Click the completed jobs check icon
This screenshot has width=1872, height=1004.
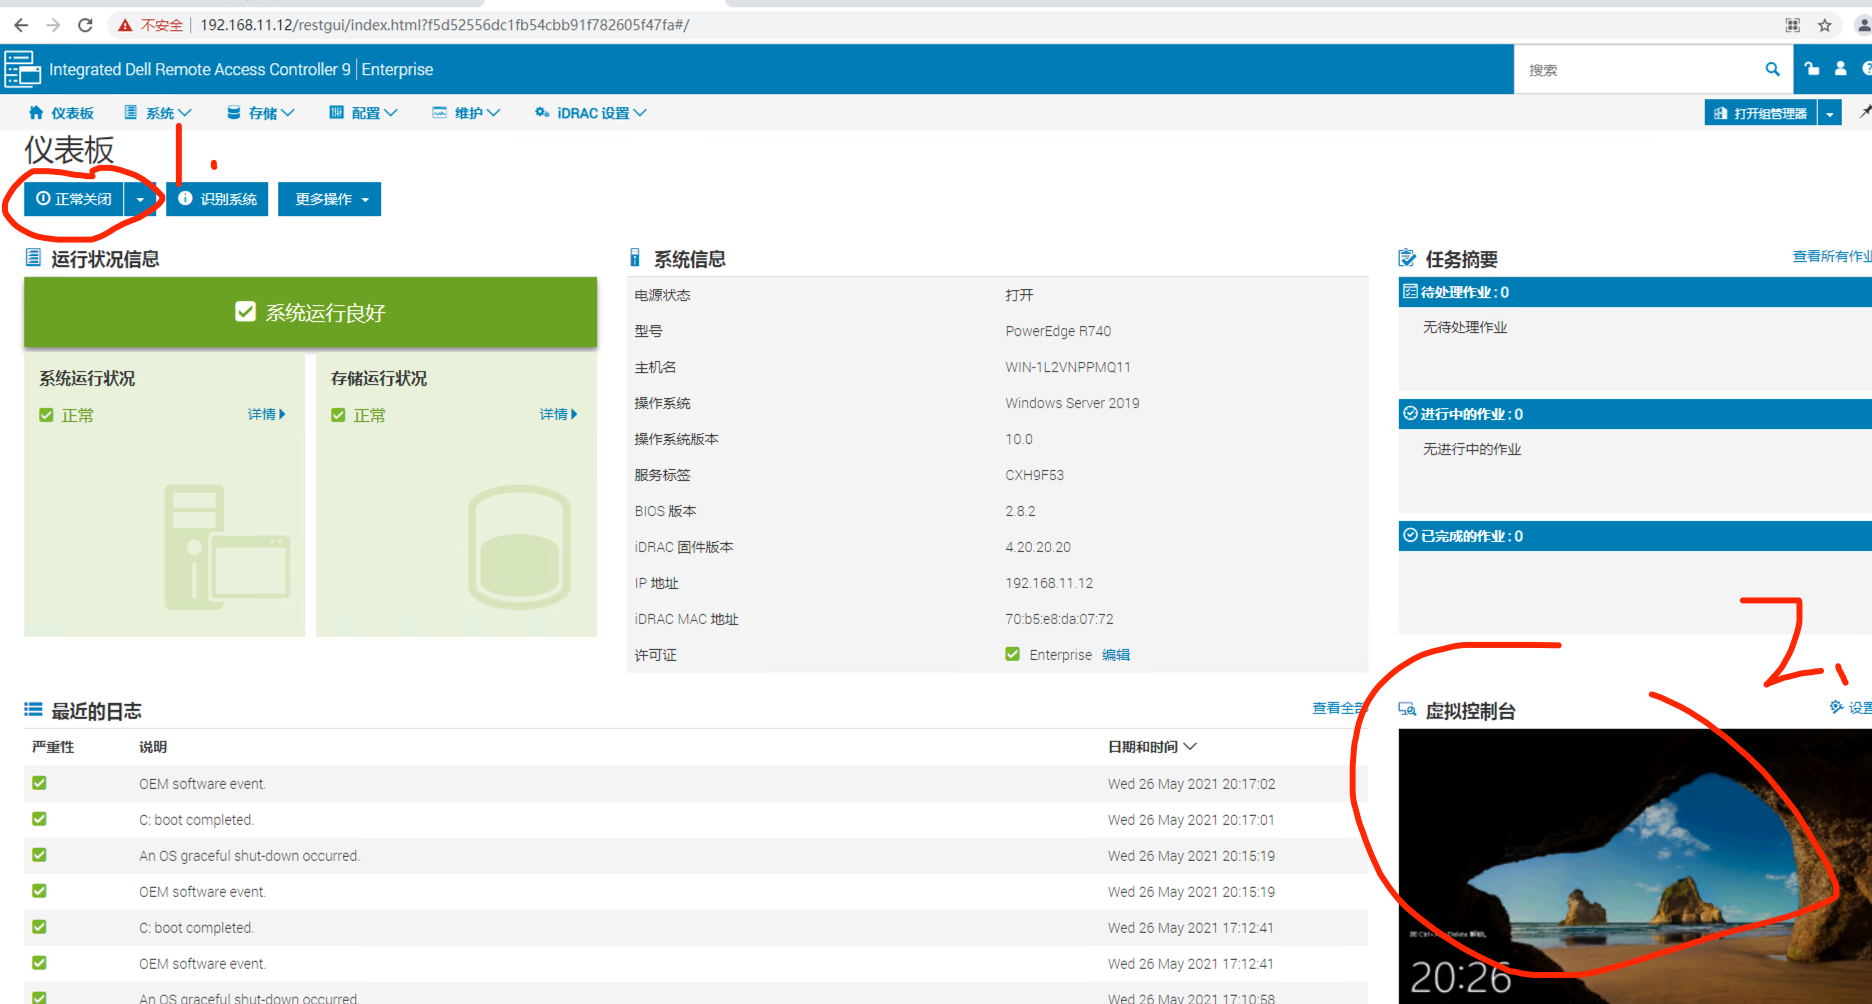pos(1410,536)
